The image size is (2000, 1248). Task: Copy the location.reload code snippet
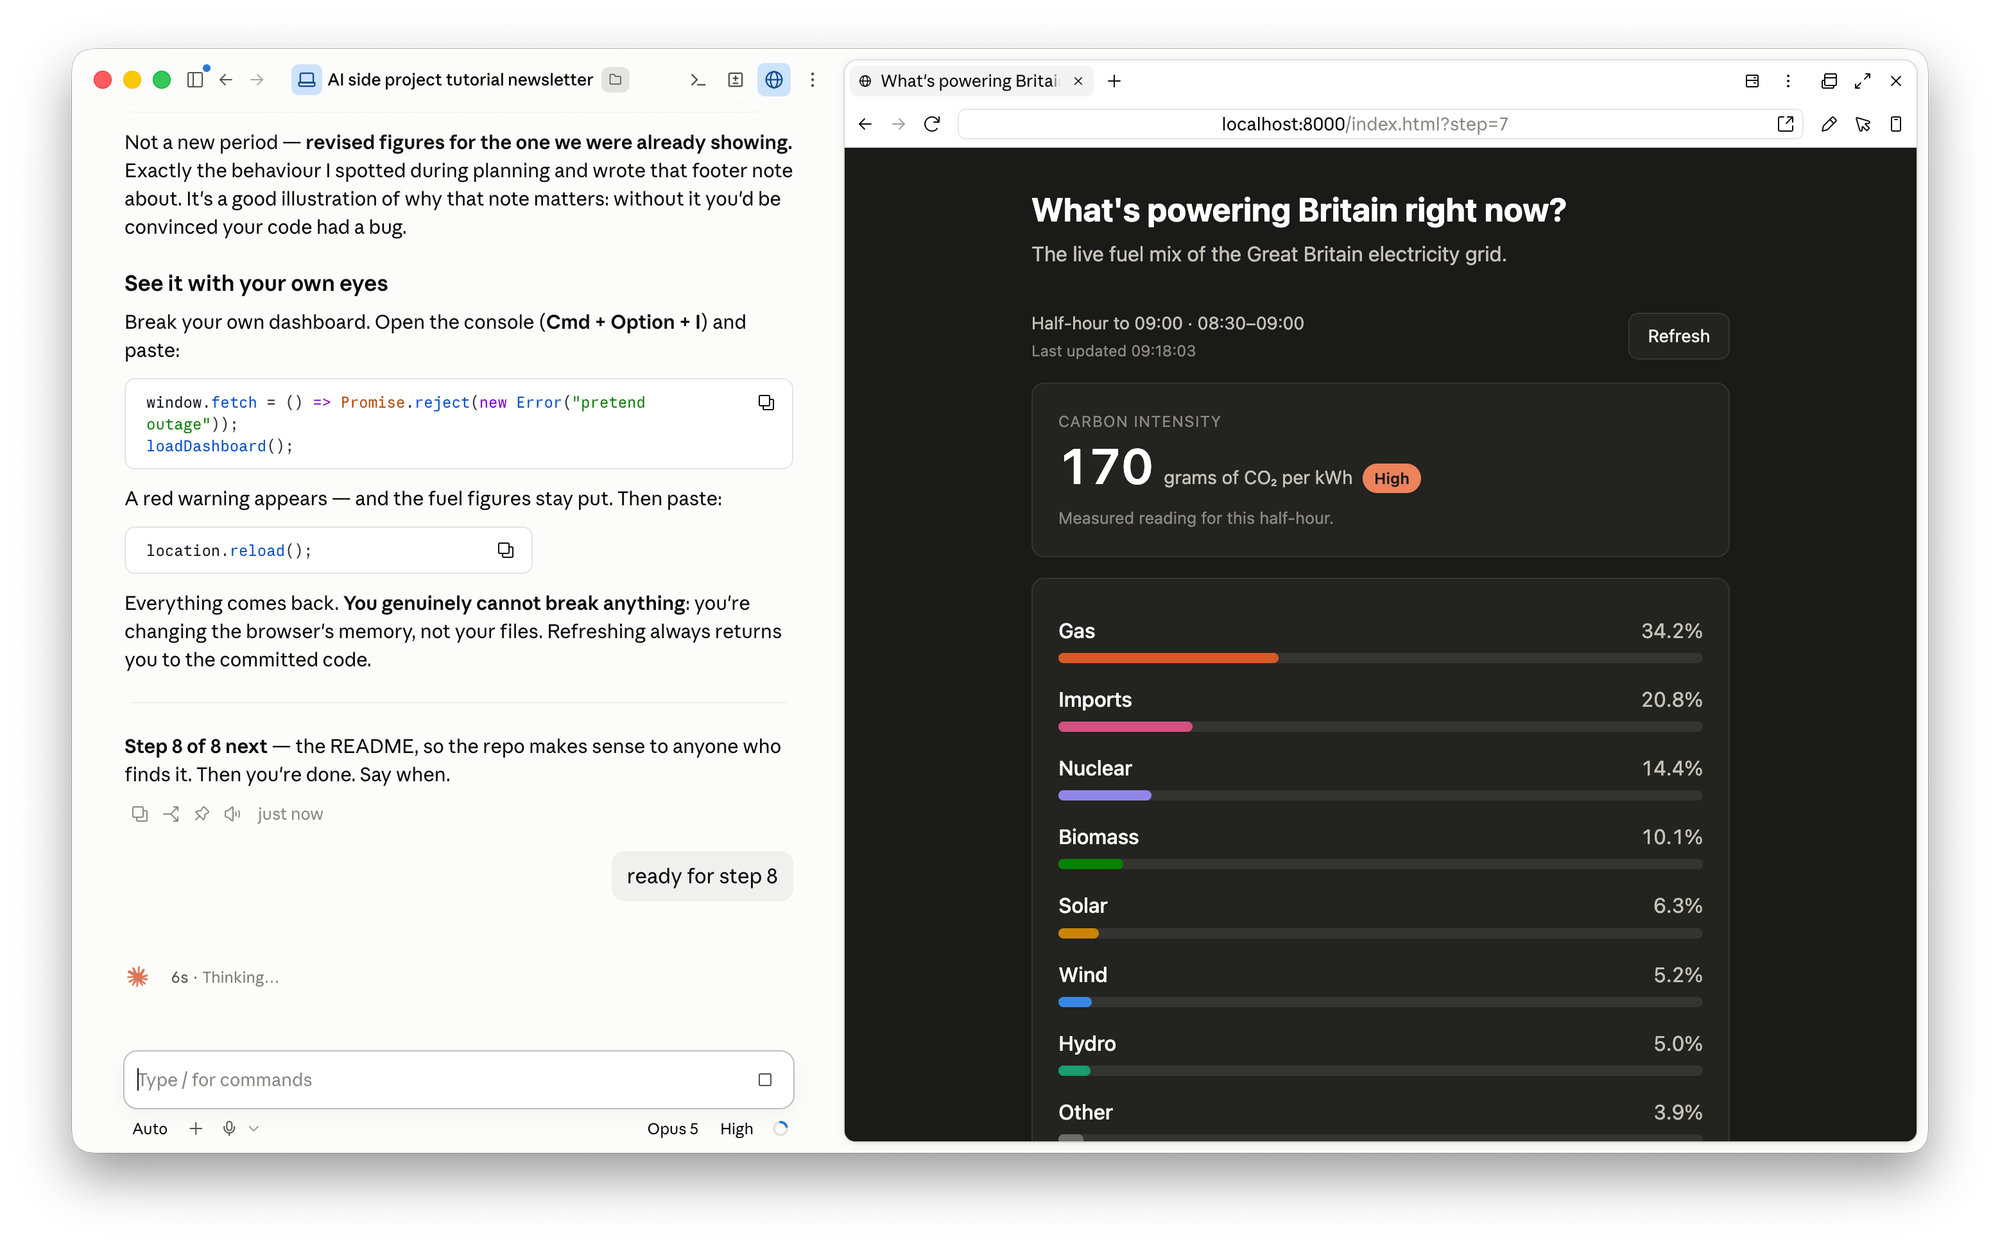506,550
